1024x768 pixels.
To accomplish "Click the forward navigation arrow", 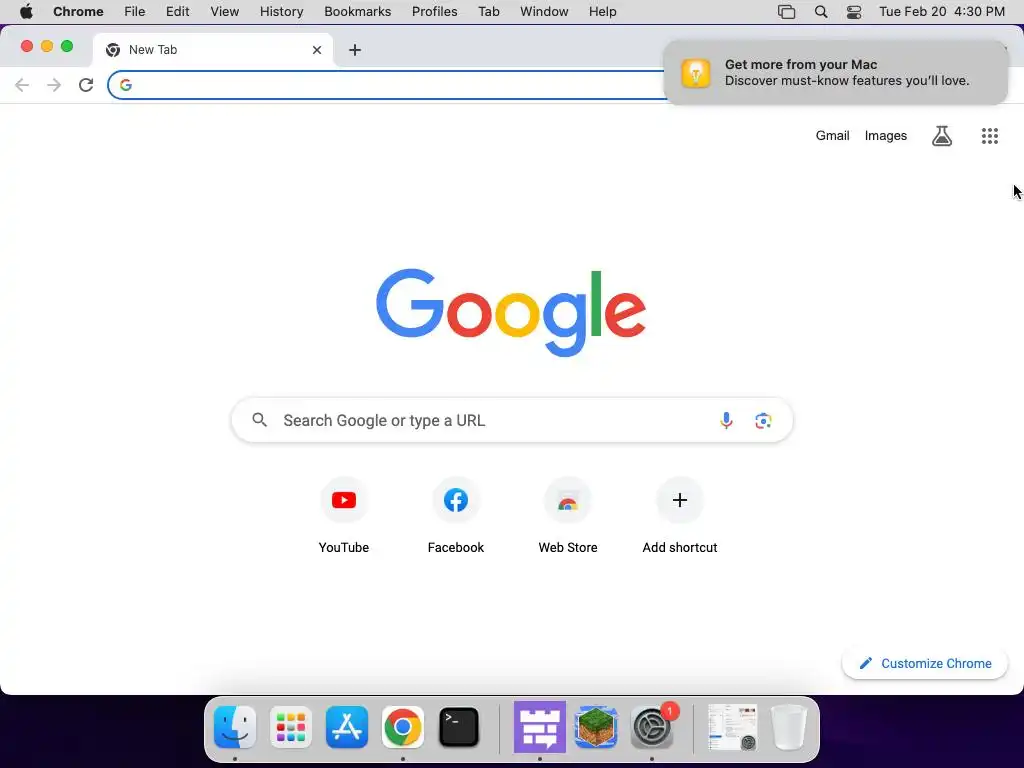I will click(x=54, y=85).
